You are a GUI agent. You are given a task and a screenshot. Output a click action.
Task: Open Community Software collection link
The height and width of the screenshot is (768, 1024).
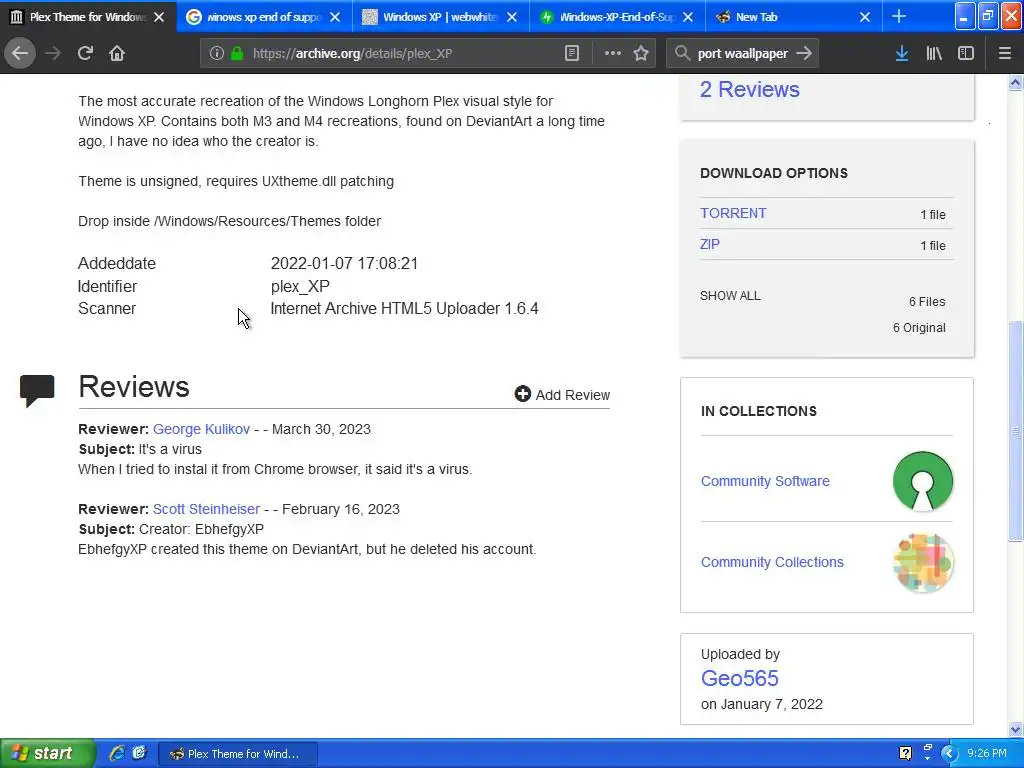pos(765,481)
